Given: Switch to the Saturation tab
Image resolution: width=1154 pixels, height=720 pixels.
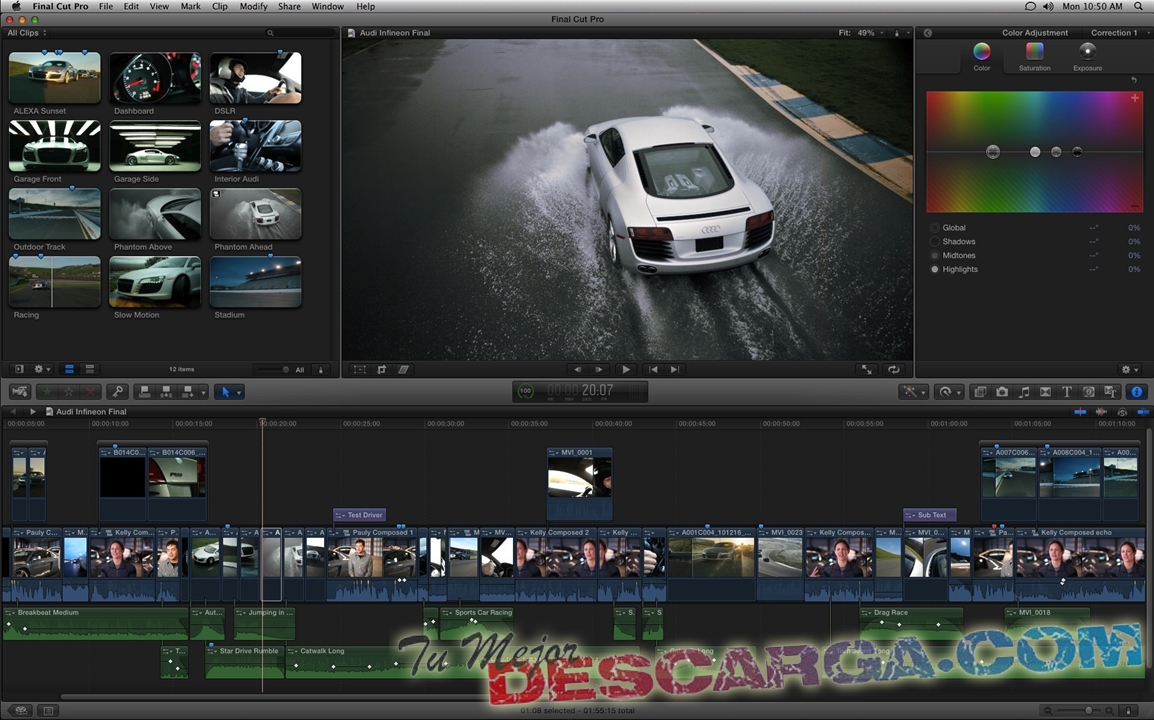Looking at the screenshot, I should [1035, 57].
